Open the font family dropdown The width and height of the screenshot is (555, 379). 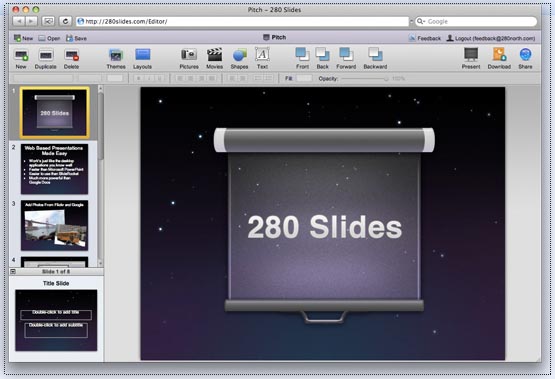pos(43,78)
